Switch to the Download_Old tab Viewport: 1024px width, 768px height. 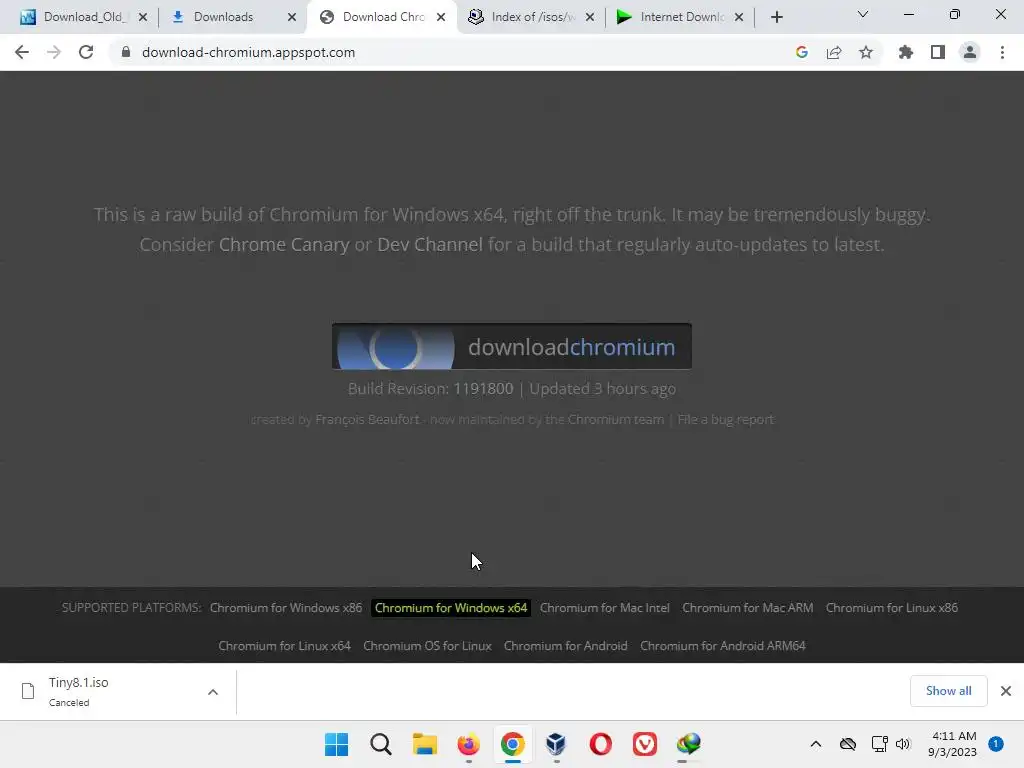click(83, 17)
